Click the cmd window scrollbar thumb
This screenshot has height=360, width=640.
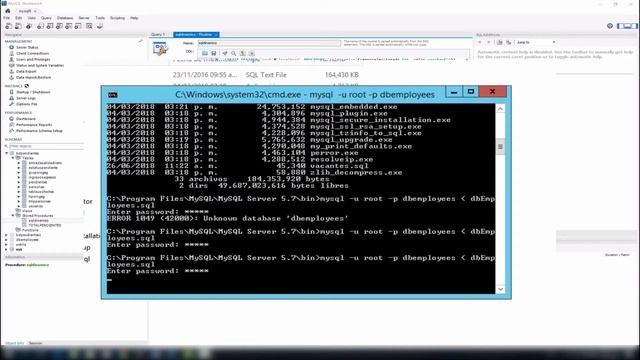tap(500, 147)
